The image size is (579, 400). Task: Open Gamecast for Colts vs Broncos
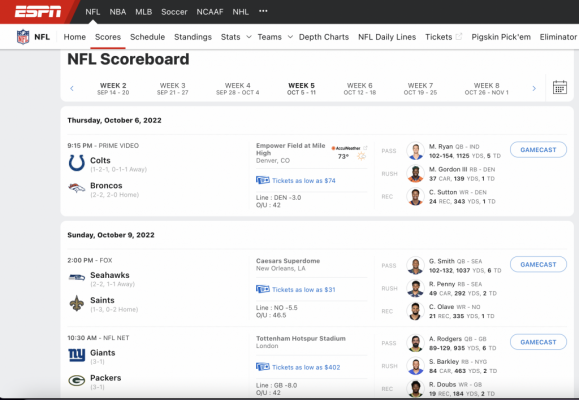[538, 150]
